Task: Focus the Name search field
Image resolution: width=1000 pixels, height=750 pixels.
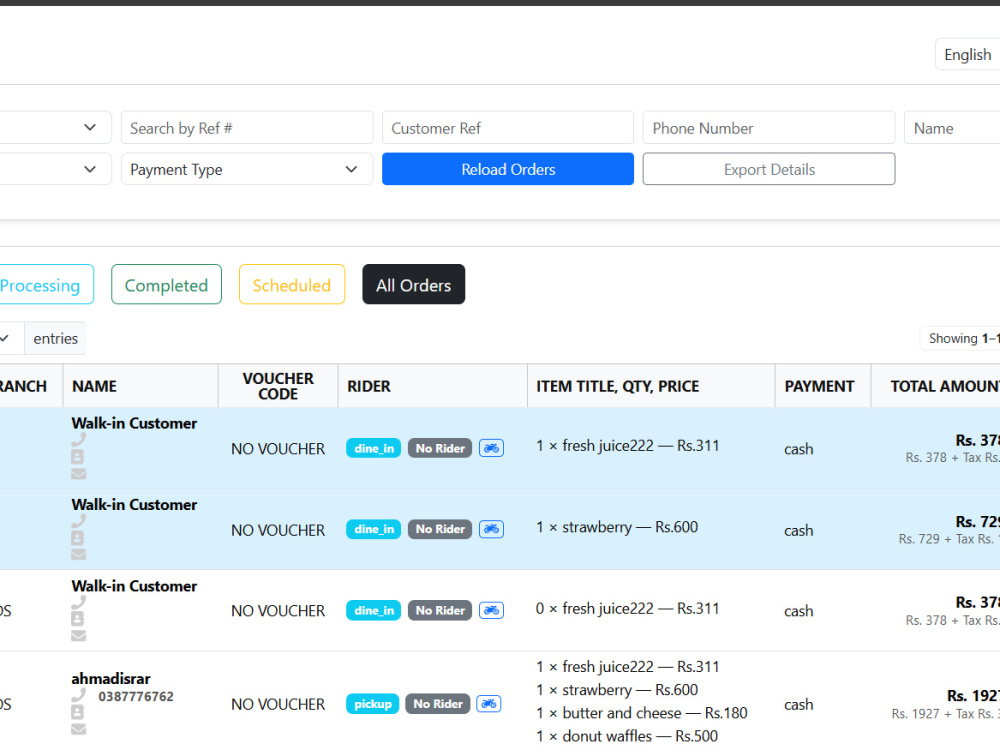Action: point(952,128)
